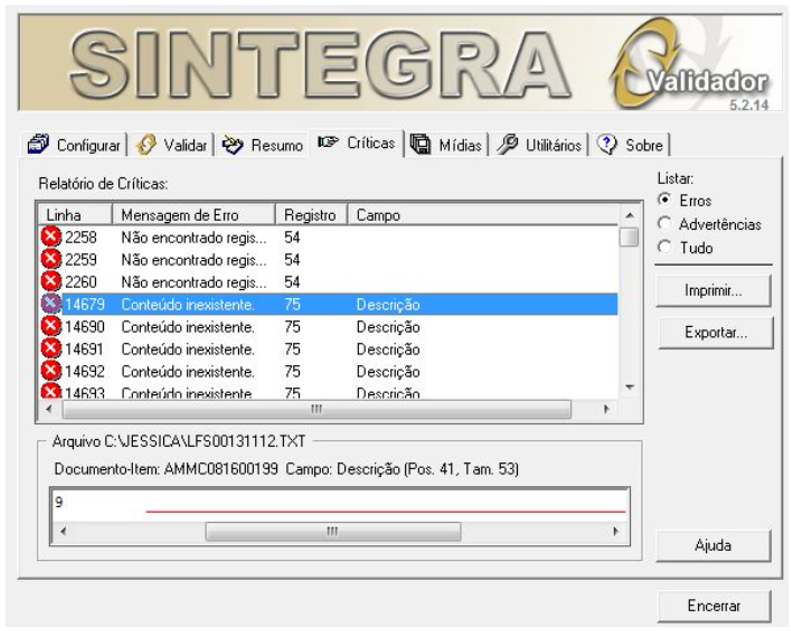
Task: Open the Configurar tab
Action: 75,145
